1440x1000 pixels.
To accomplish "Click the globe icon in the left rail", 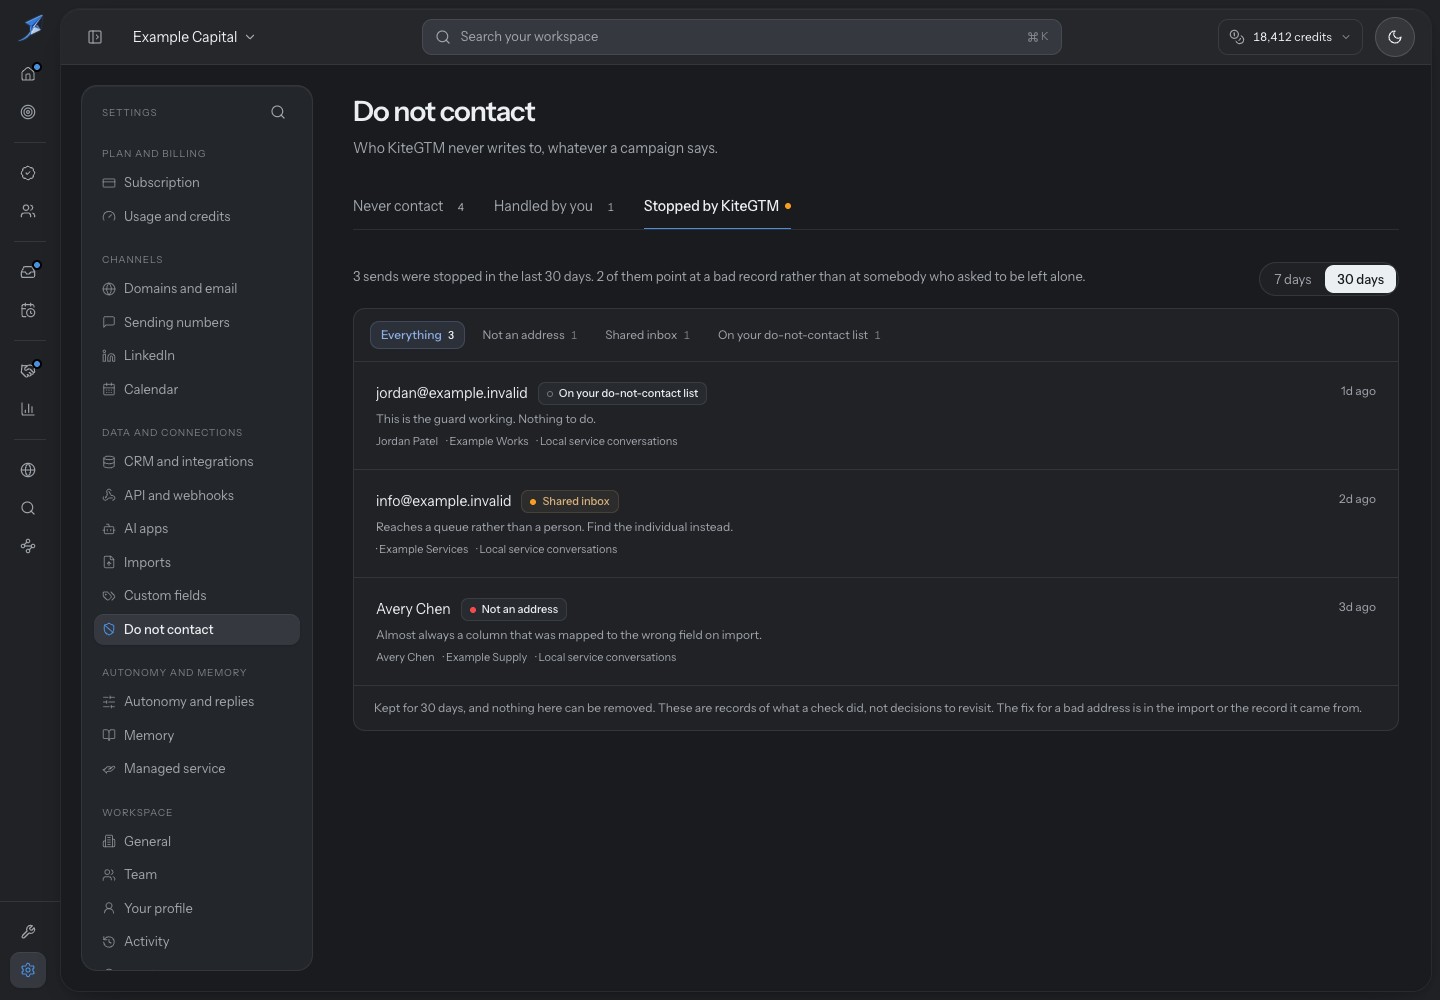I will tap(28, 470).
